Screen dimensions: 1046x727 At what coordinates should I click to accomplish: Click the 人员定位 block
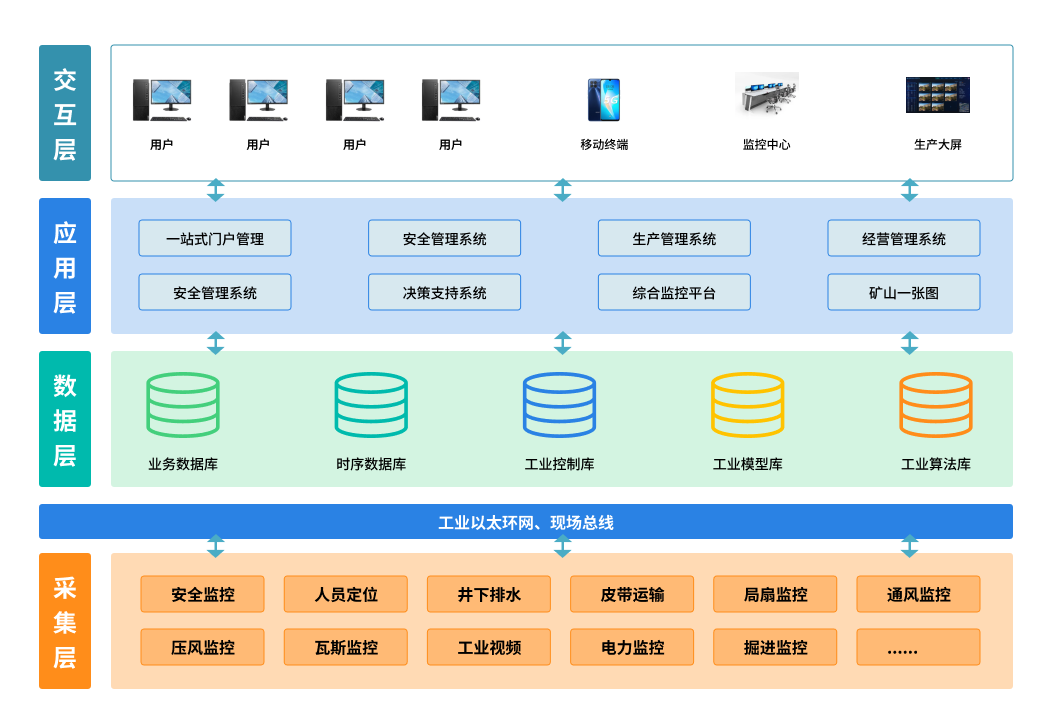(x=346, y=594)
